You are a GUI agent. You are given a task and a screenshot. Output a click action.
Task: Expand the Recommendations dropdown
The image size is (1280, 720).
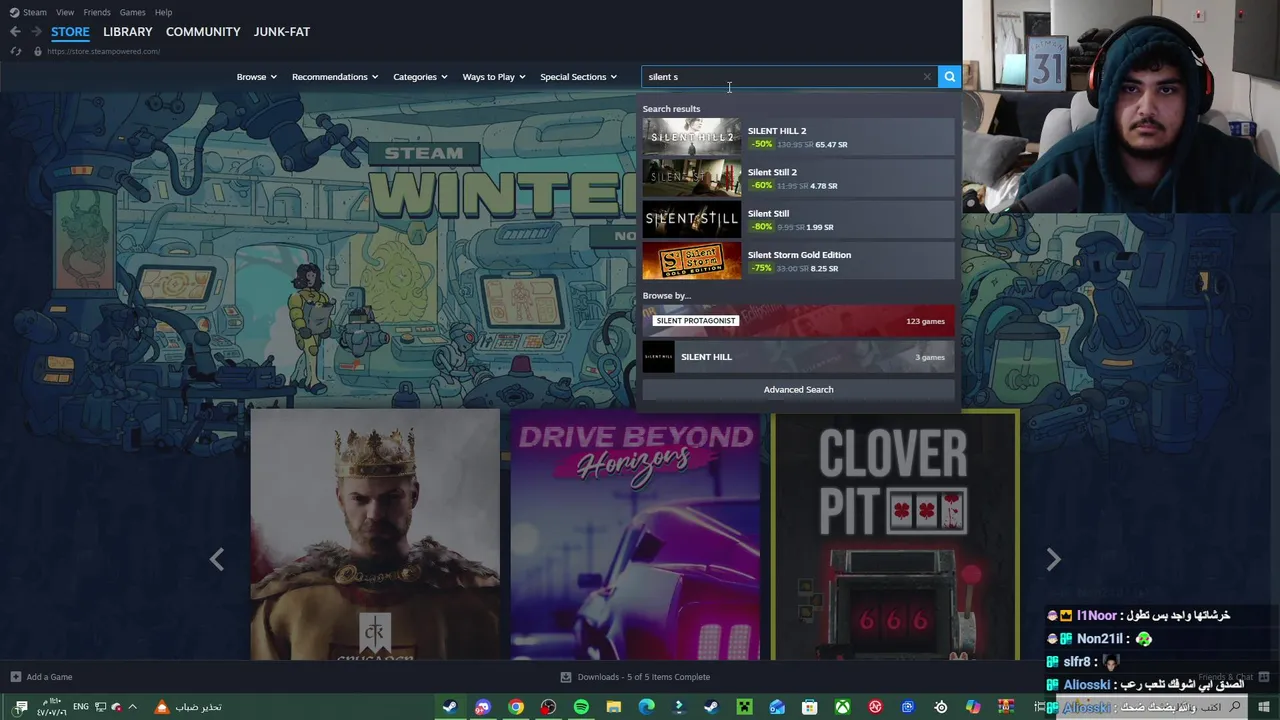(x=335, y=77)
